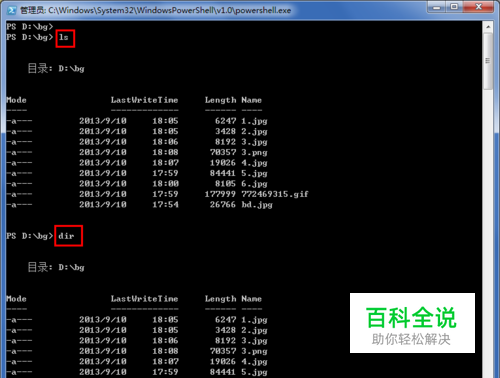Screen dimensions: 500x378
Task: Click the scrollbar up arrow
Action: [488, 27]
